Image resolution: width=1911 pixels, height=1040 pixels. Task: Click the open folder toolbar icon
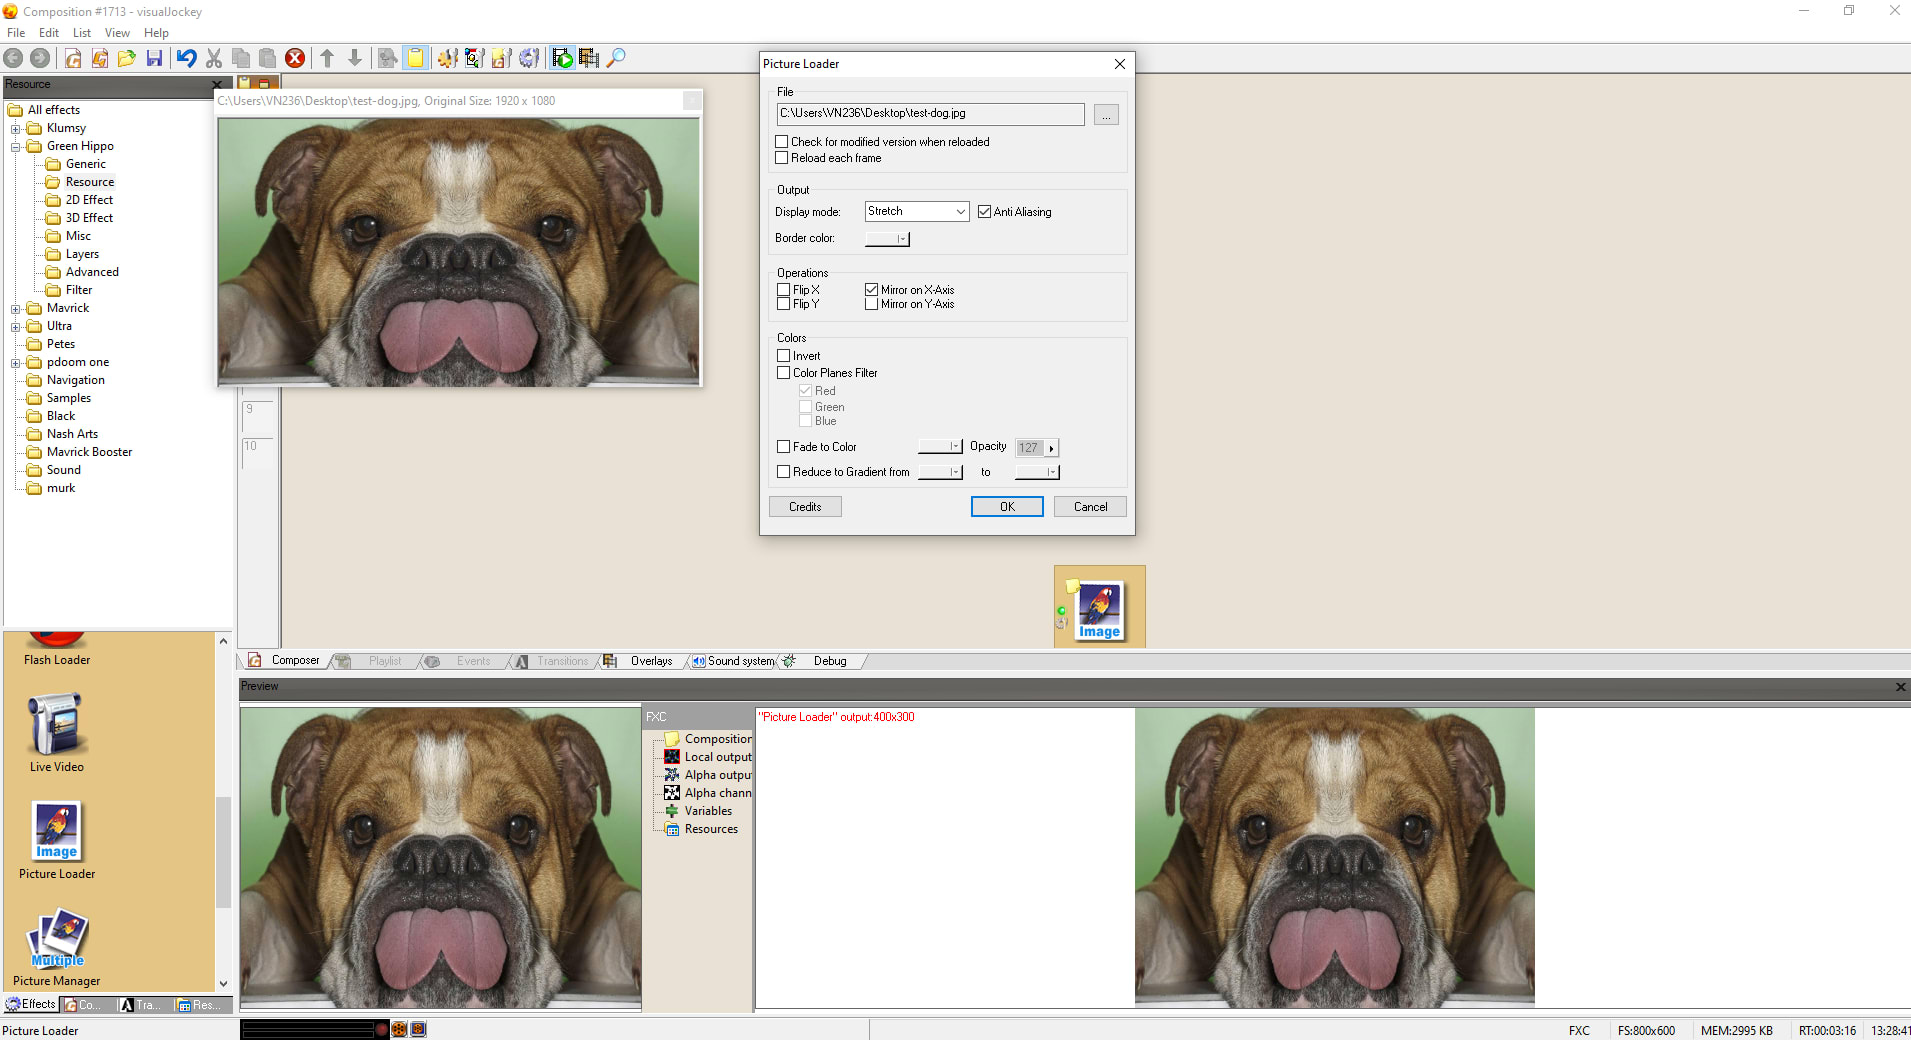coord(127,58)
